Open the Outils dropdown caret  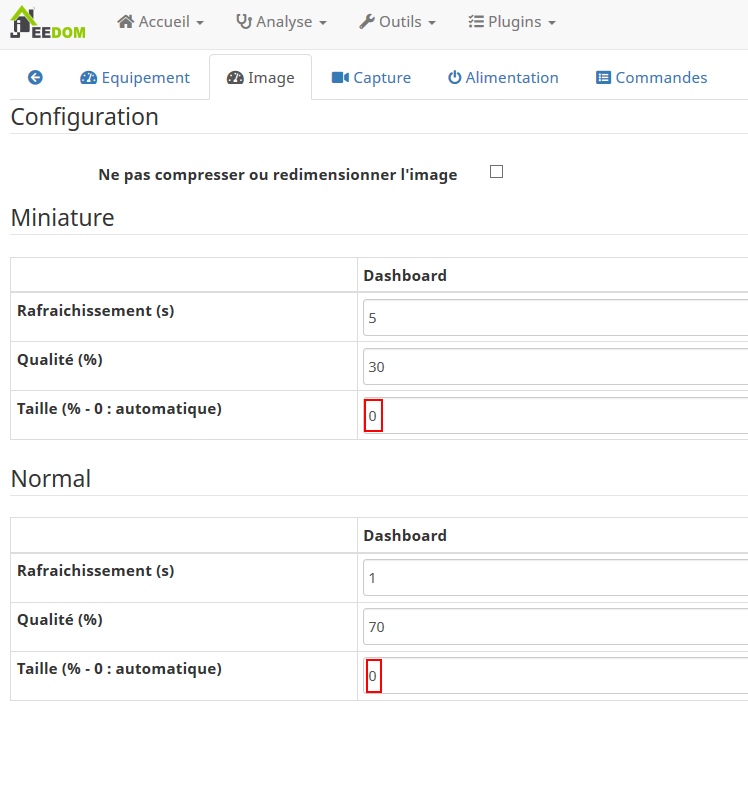(x=431, y=23)
